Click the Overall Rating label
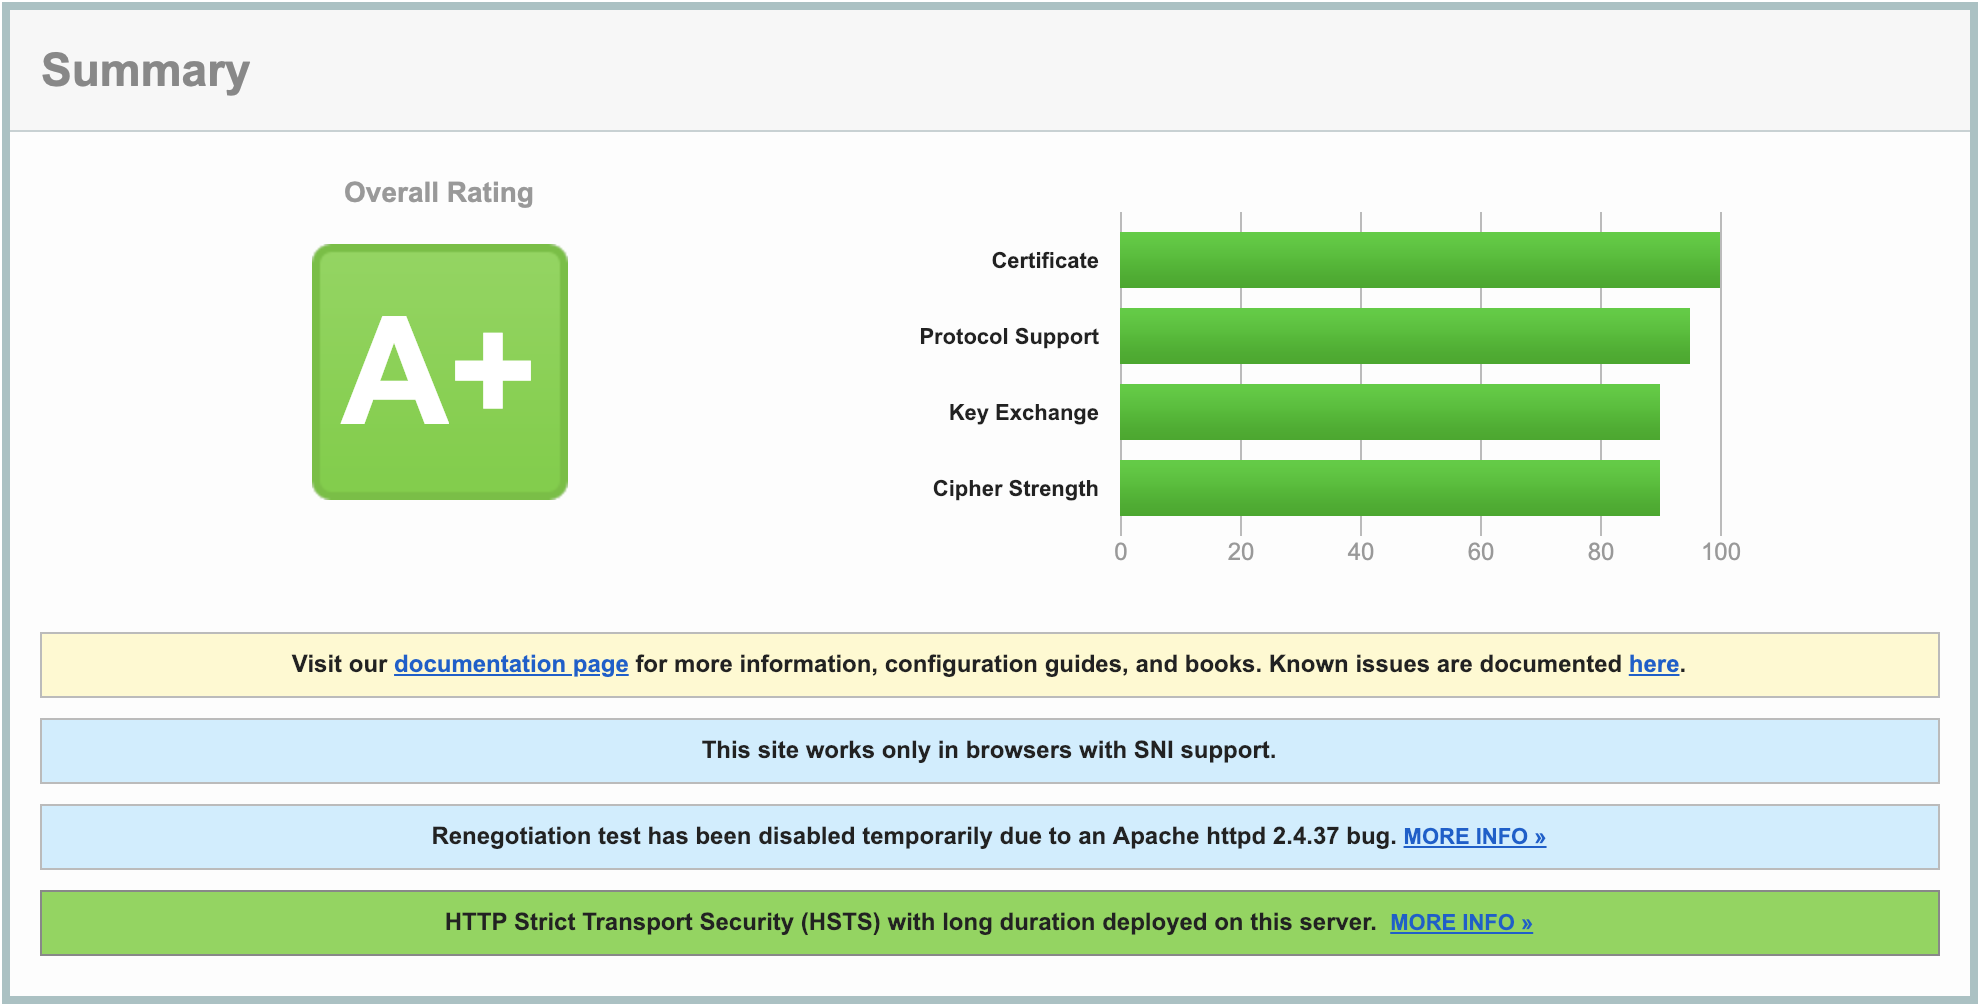Image resolution: width=1980 pixels, height=1006 pixels. (438, 192)
